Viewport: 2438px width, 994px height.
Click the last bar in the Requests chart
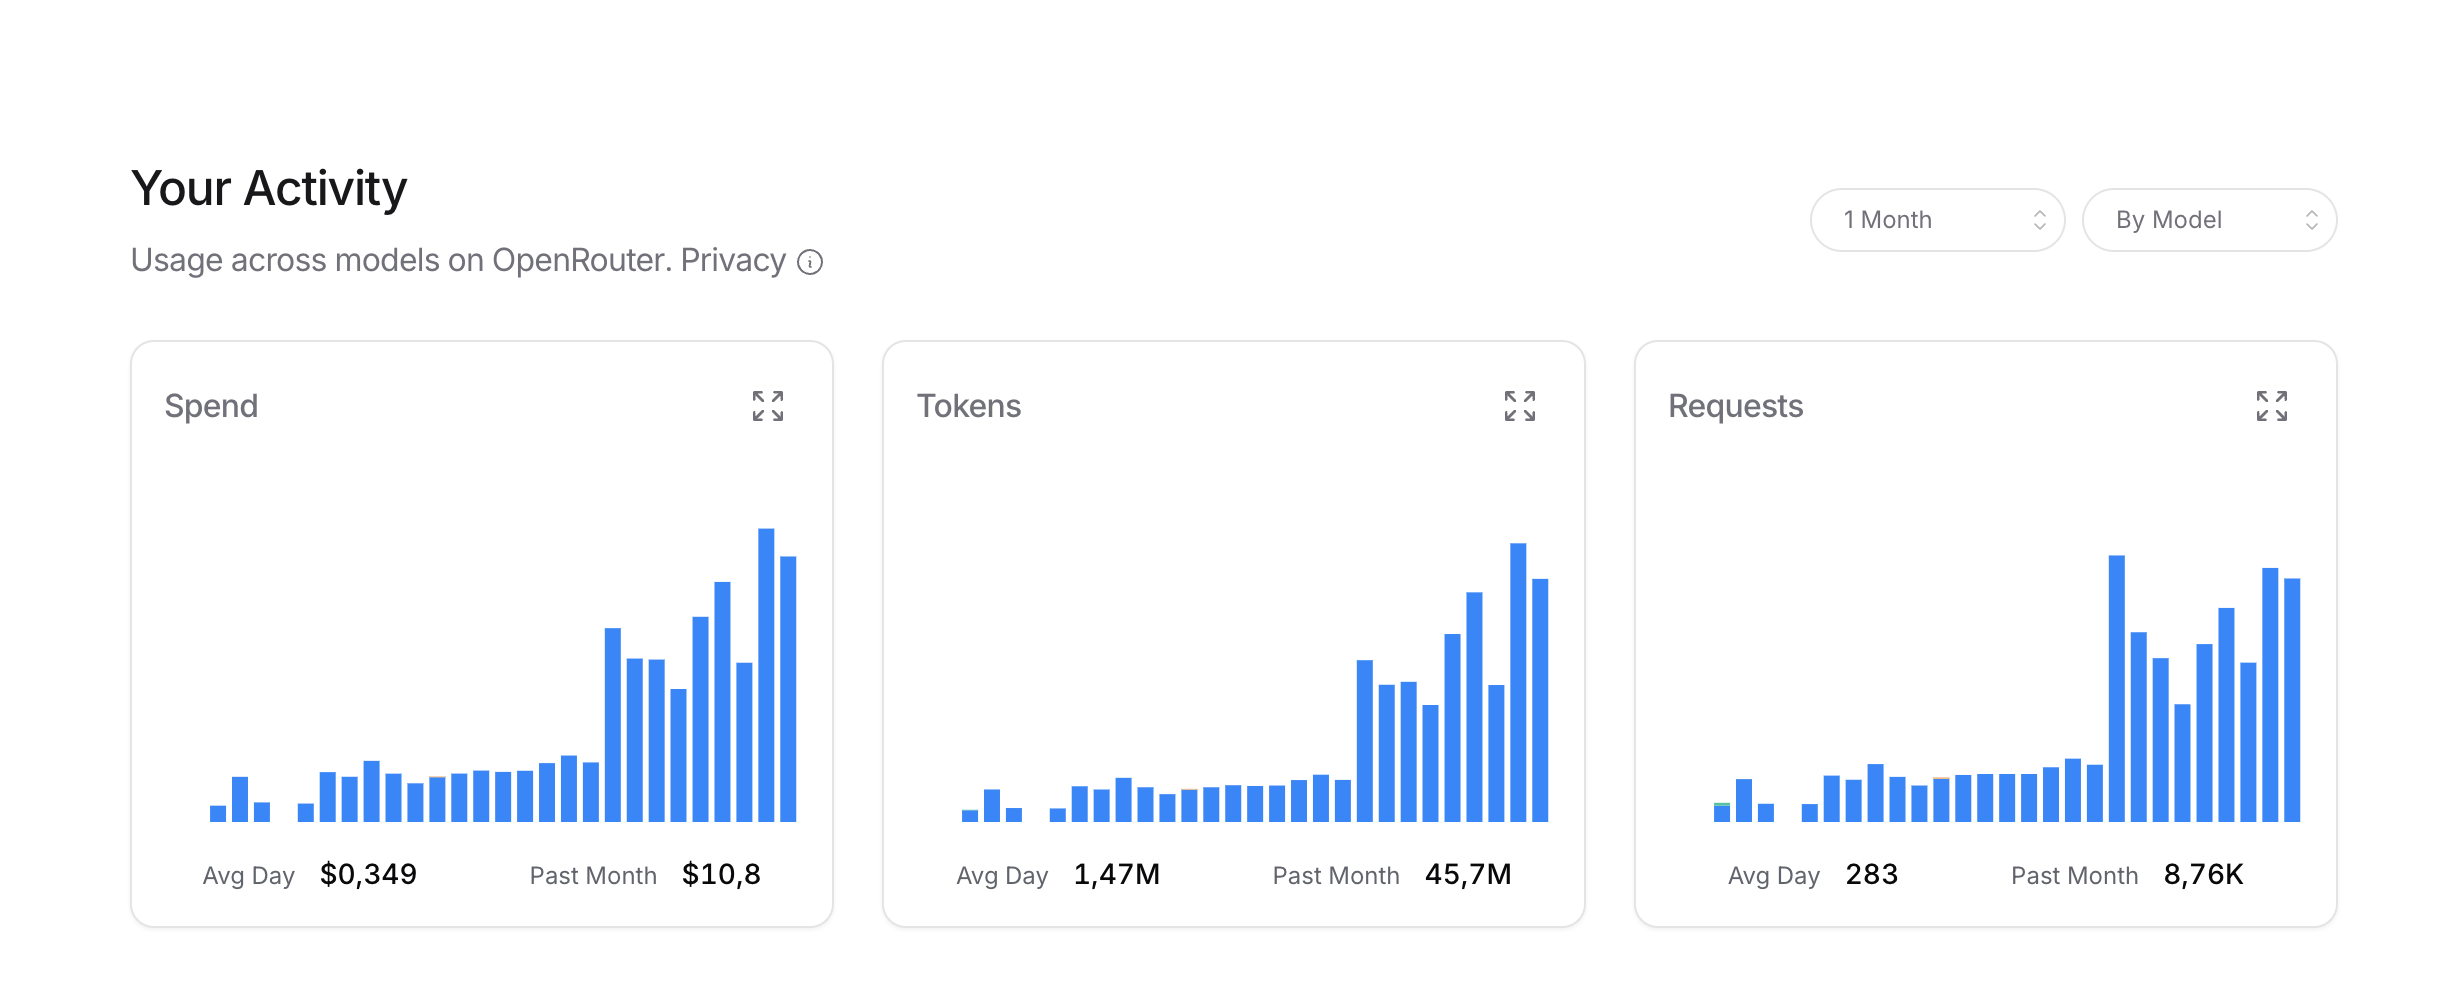point(2292,700)
